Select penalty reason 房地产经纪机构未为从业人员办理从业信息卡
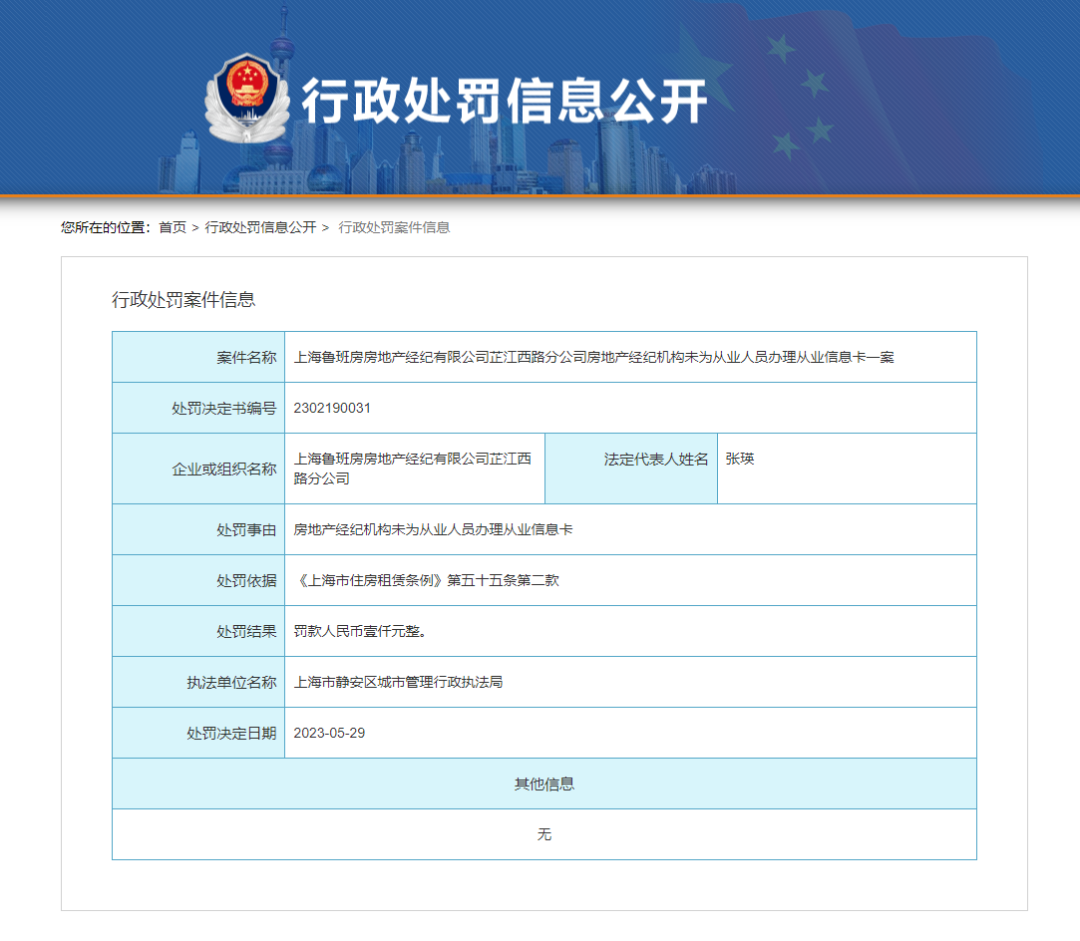Screen dimensions: 1080x941 [433, 529]
